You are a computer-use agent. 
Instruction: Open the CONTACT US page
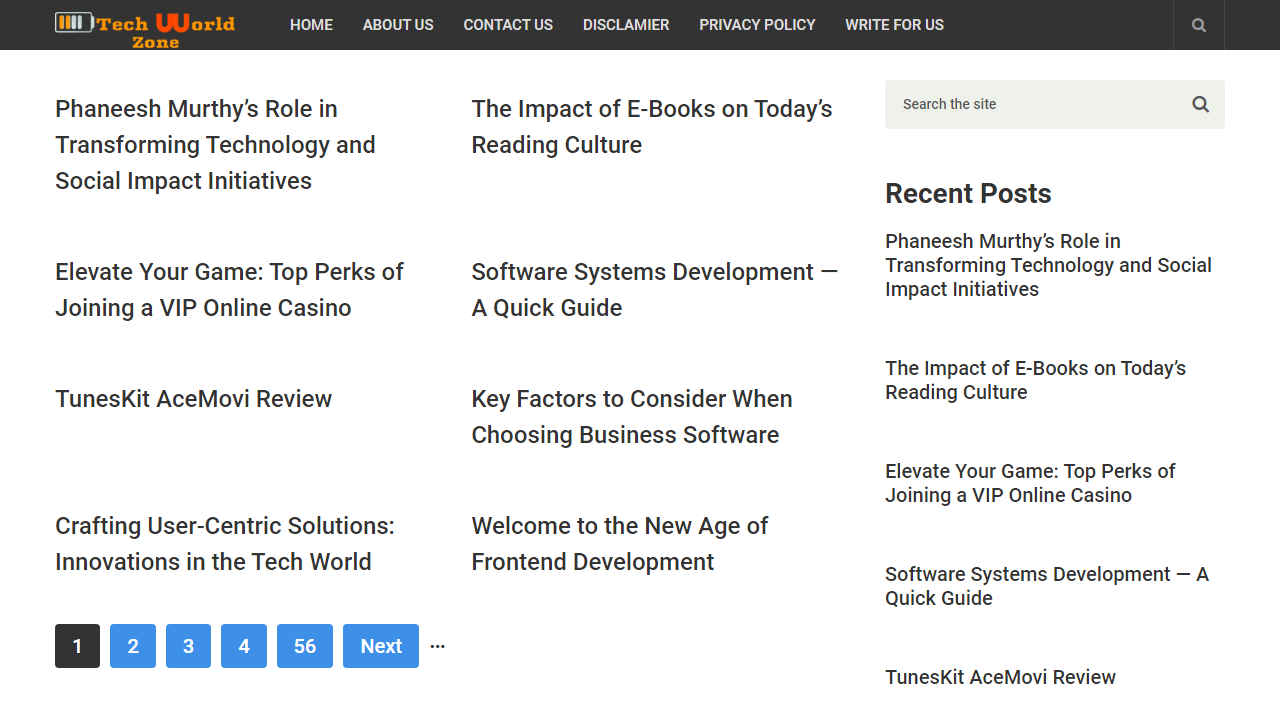(508, 24)
